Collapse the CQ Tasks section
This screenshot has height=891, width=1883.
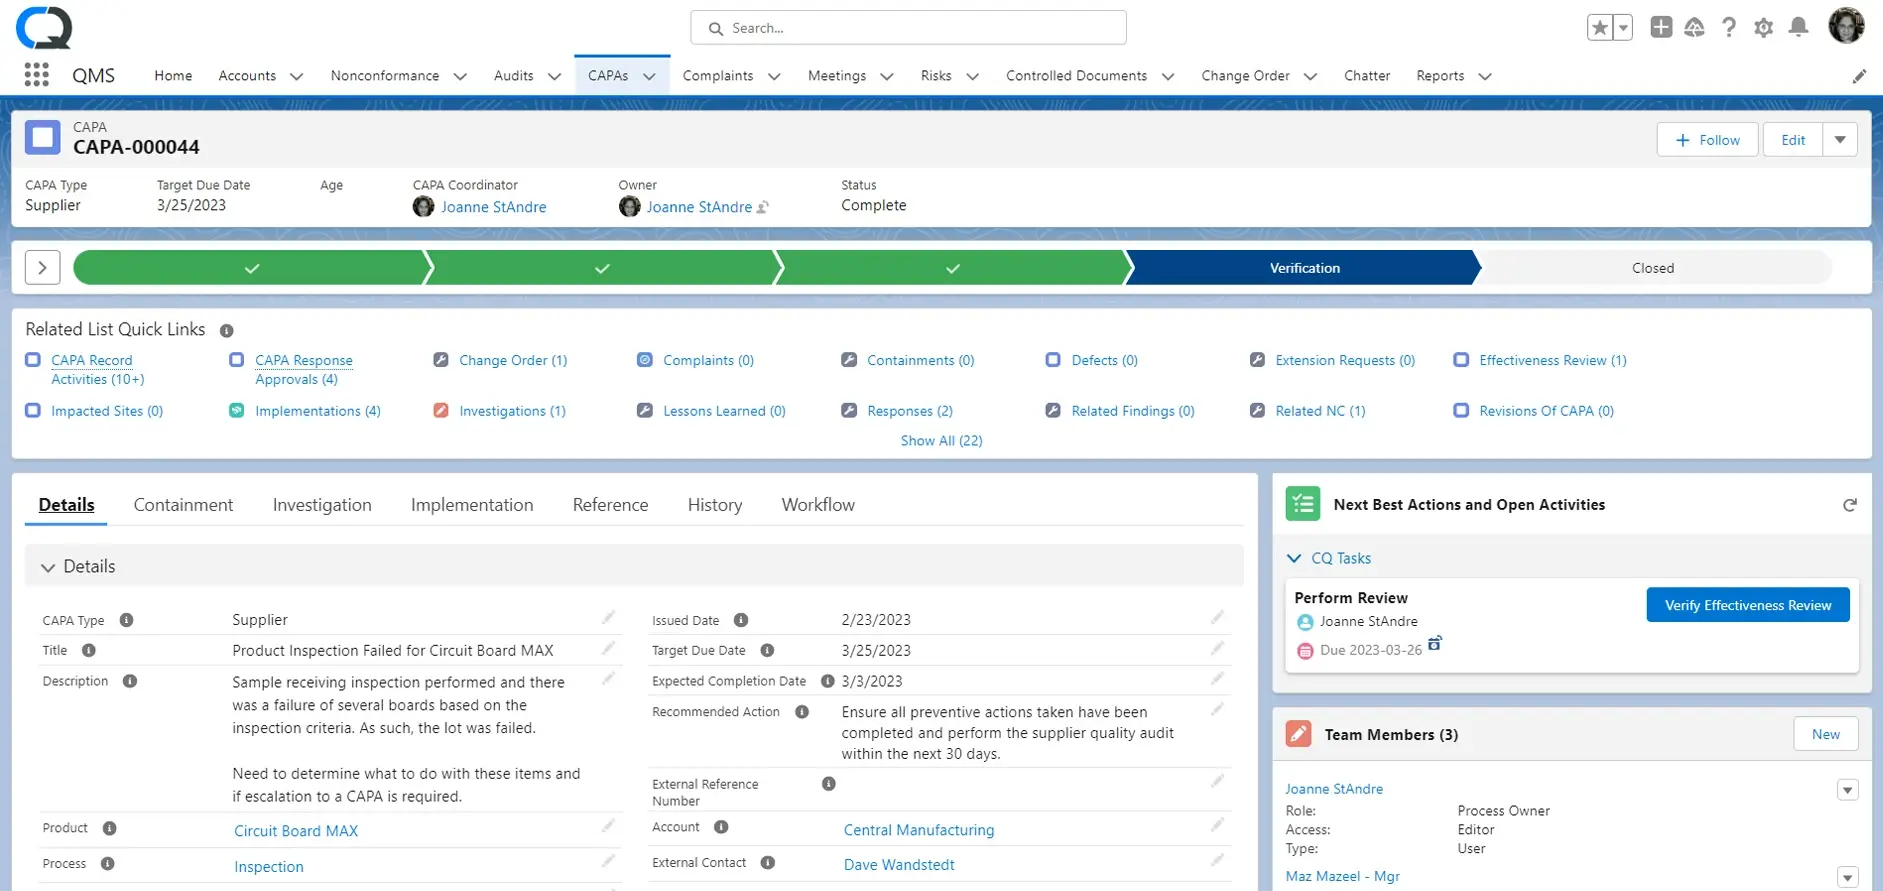coord(1294,558)
